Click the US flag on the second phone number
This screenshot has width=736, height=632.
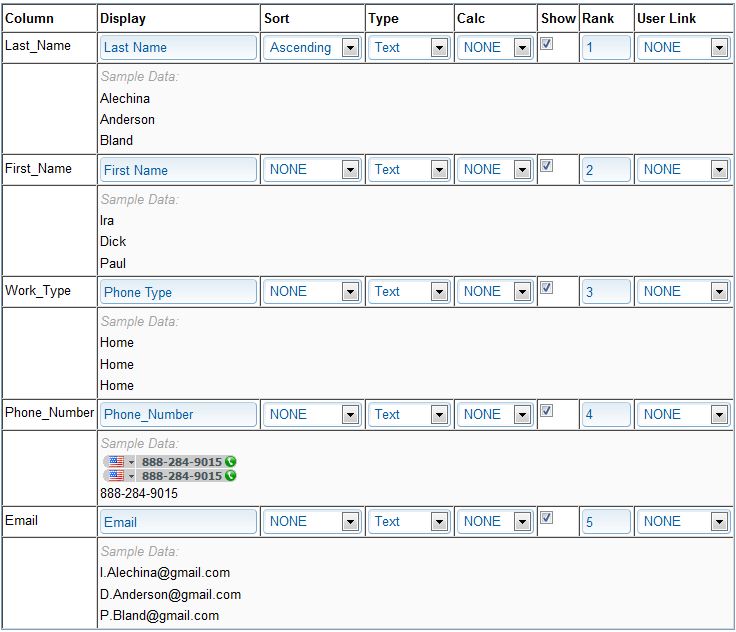tap(116, 476)
